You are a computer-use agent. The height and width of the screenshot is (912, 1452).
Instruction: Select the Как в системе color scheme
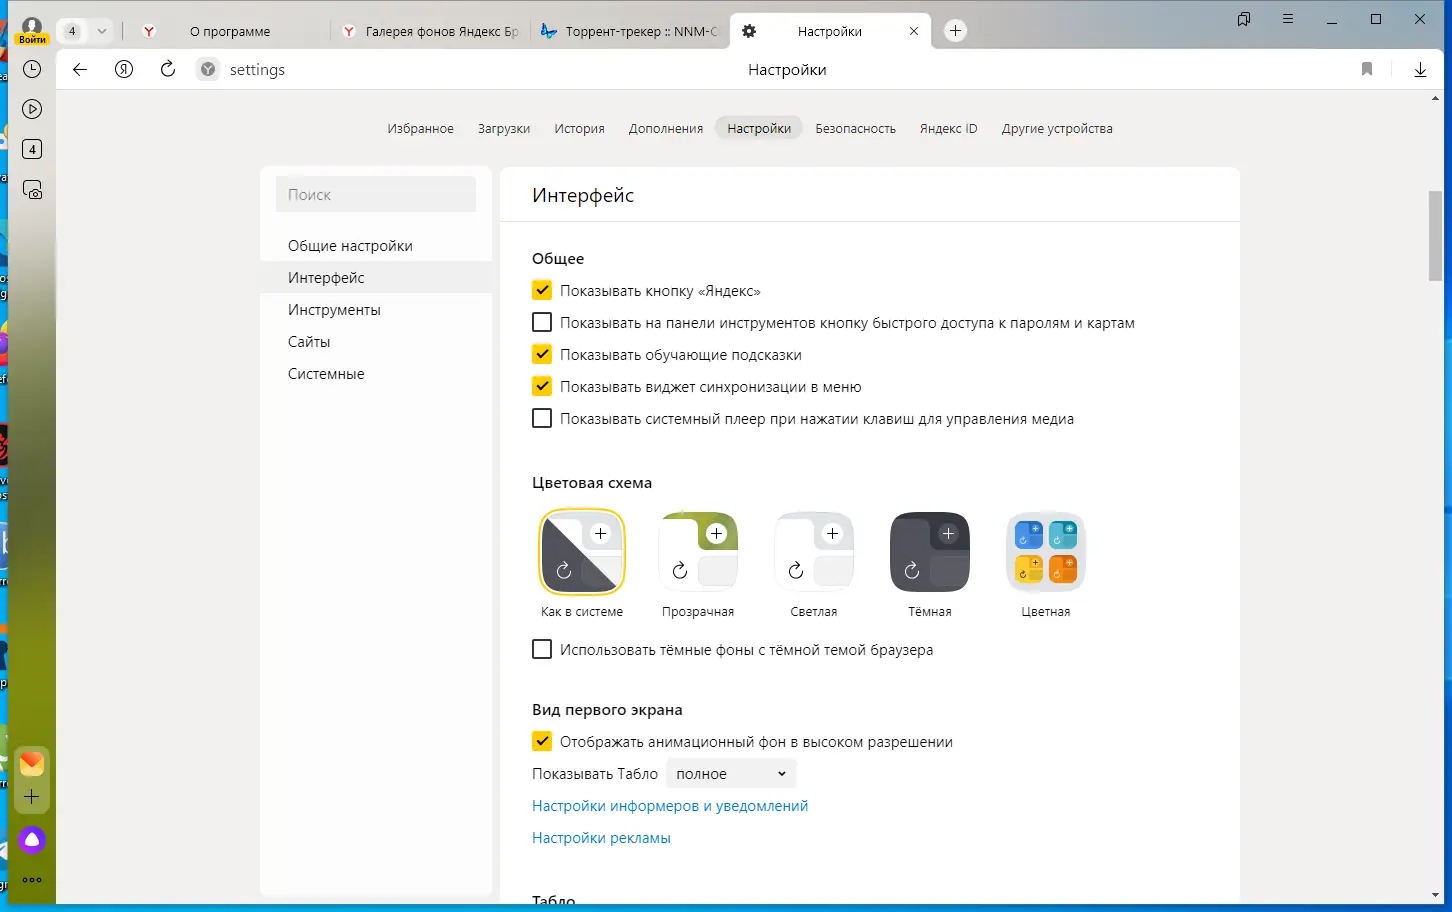click(x=582, y=552)
